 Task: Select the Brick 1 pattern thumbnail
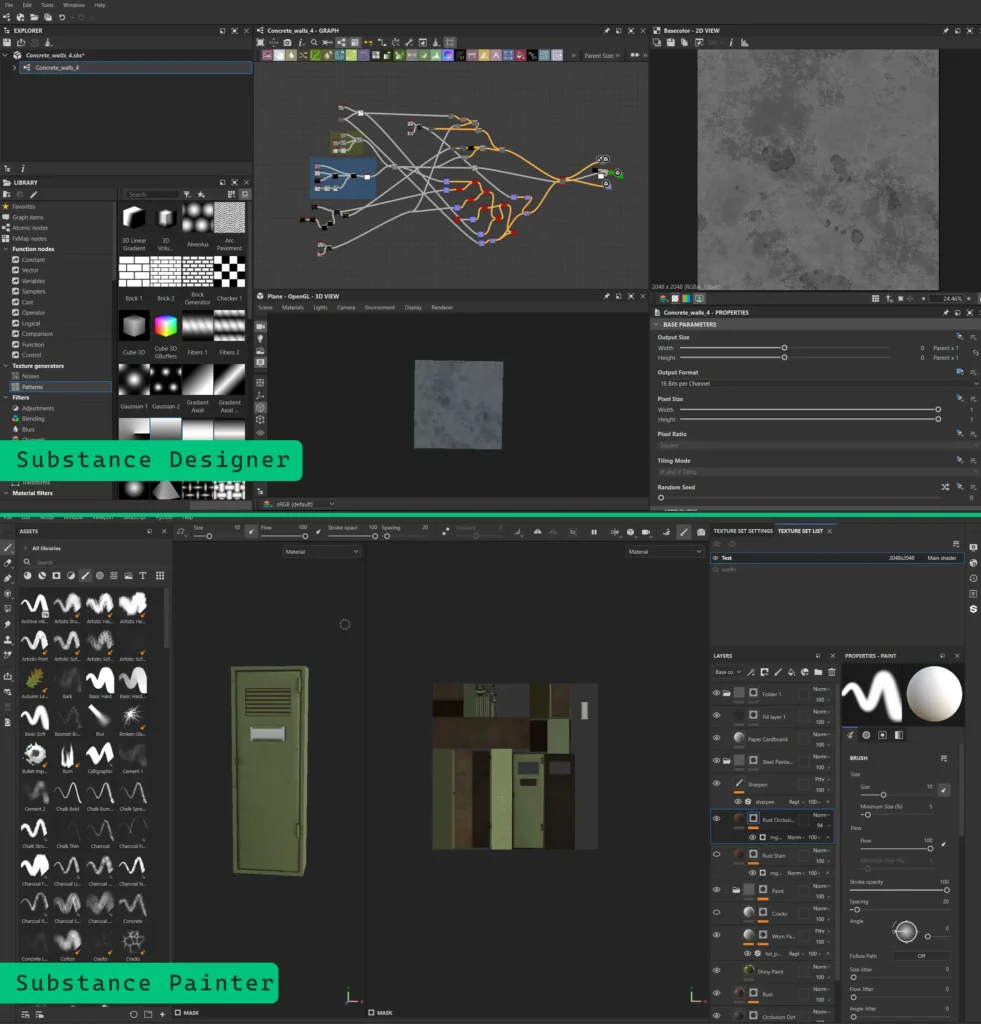click(134, 273)
